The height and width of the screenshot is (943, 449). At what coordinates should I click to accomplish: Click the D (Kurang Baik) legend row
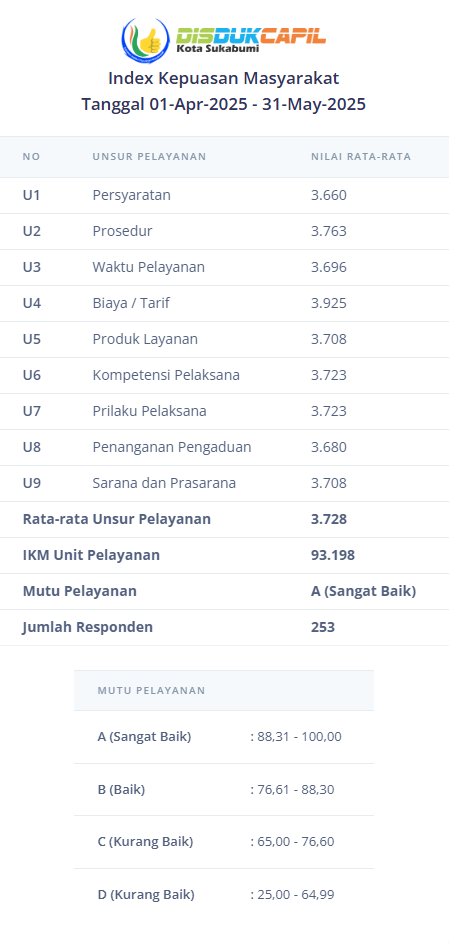click(224, 894)
